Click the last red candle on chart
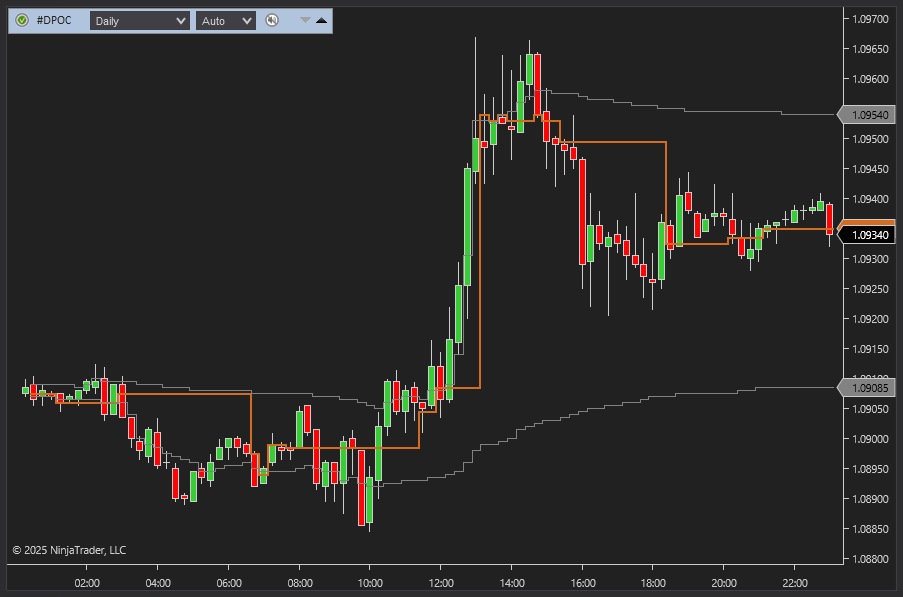903x597 pixels. point(829,219)
